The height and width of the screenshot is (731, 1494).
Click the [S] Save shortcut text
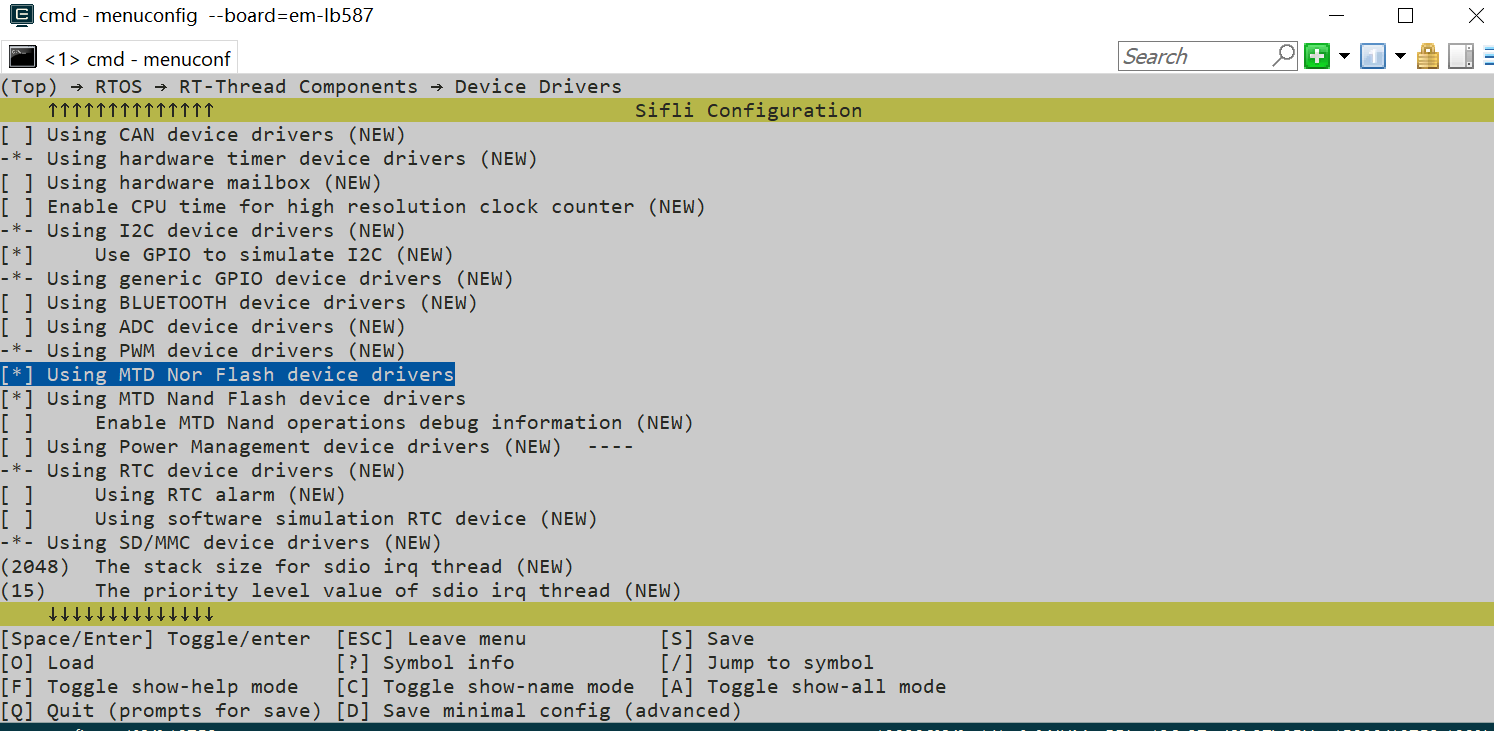(x=707, y=639)
